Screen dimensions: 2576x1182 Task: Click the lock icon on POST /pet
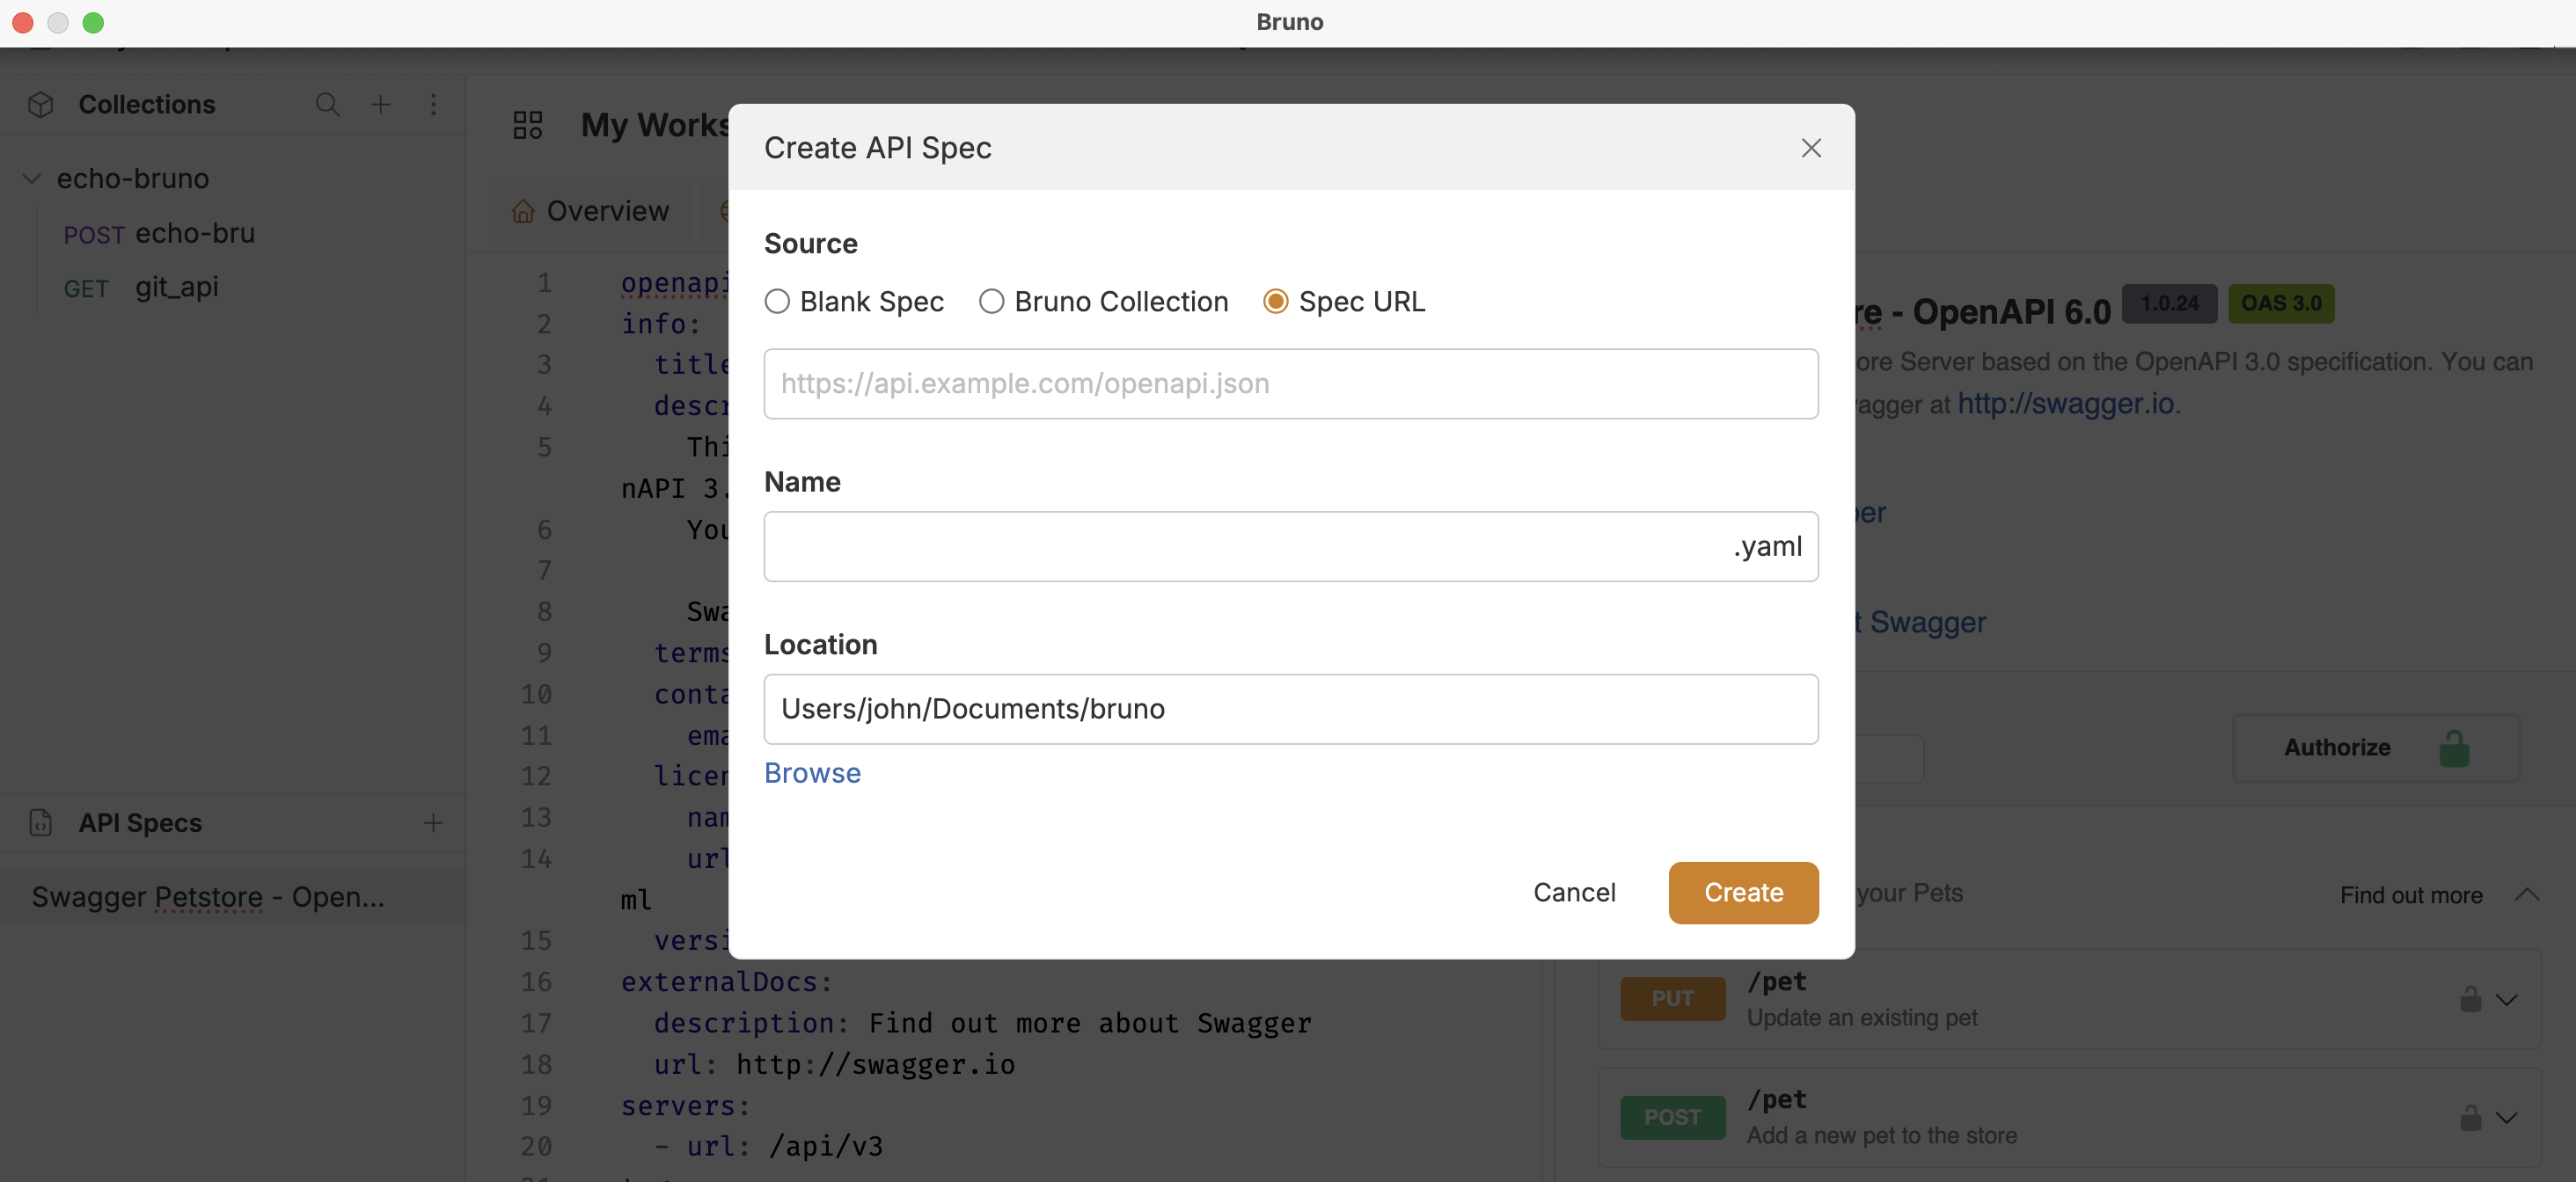[2470, 1117]
